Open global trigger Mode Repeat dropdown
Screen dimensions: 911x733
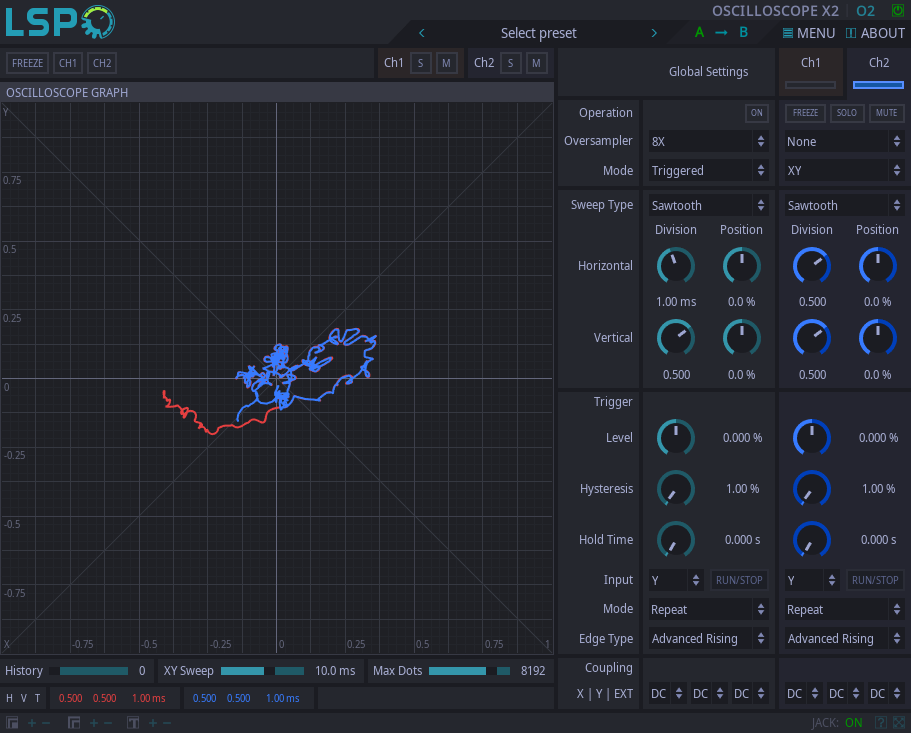point(708,609)
